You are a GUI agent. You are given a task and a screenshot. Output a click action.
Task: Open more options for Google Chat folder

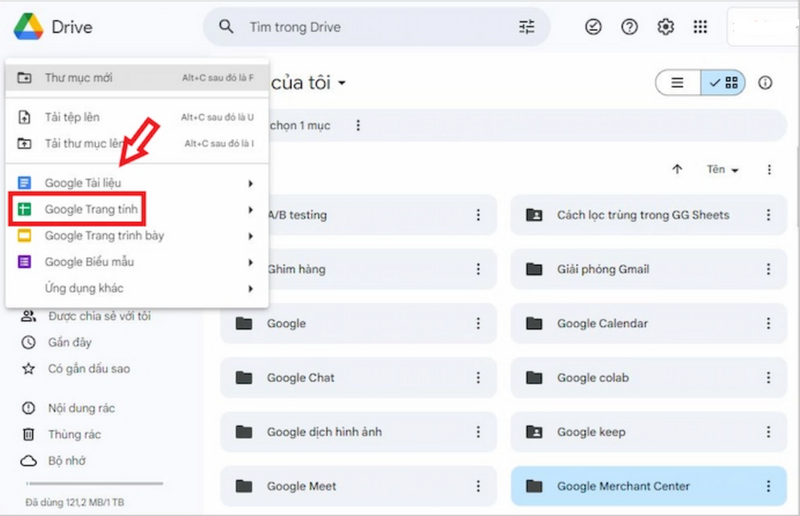coord(478,378)
